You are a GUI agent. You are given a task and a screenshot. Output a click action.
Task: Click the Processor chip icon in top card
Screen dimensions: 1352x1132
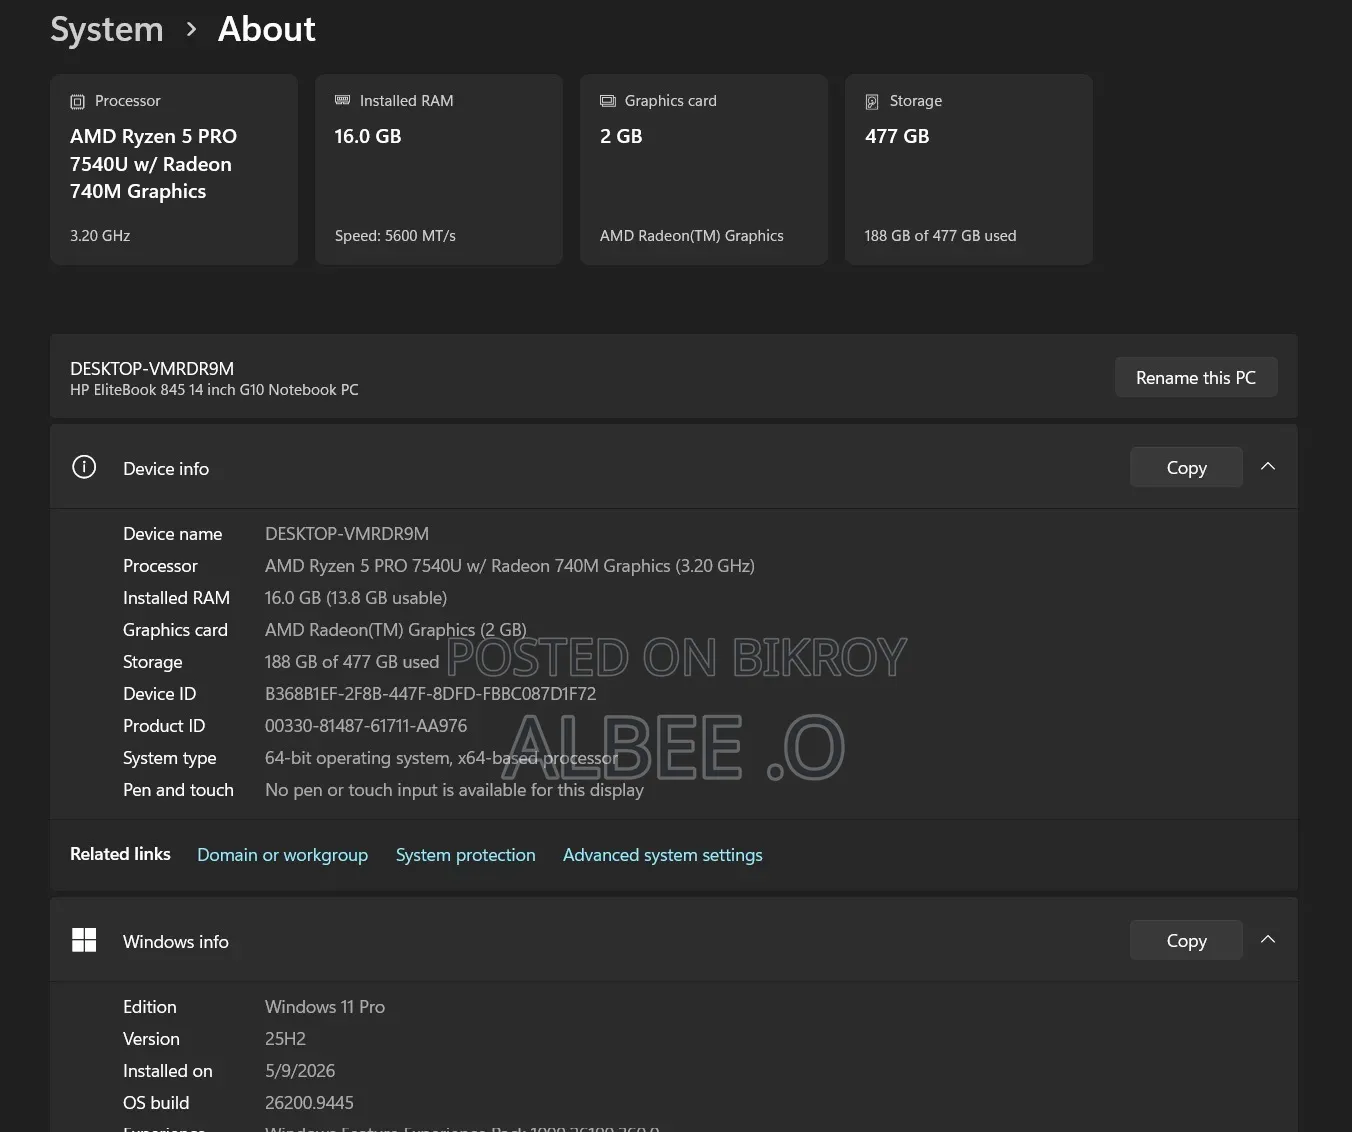(78, 102)
